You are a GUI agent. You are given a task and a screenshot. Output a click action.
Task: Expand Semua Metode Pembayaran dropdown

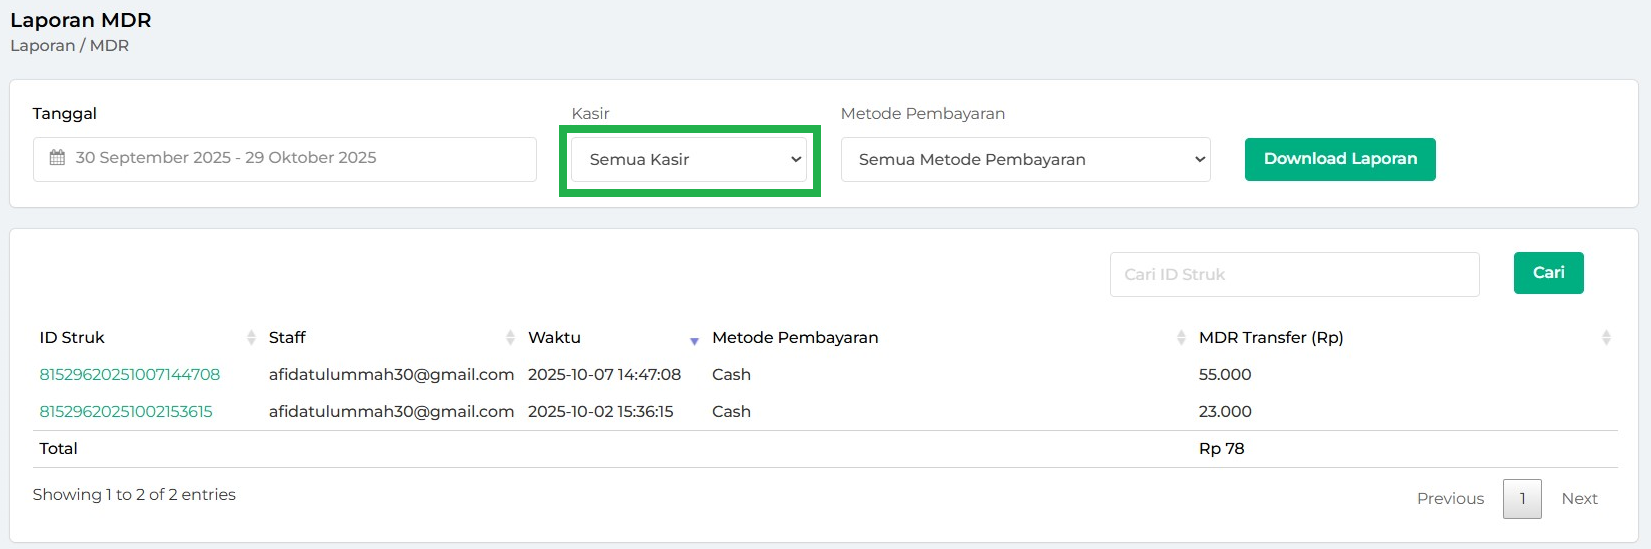click(x=1025, y=160)
